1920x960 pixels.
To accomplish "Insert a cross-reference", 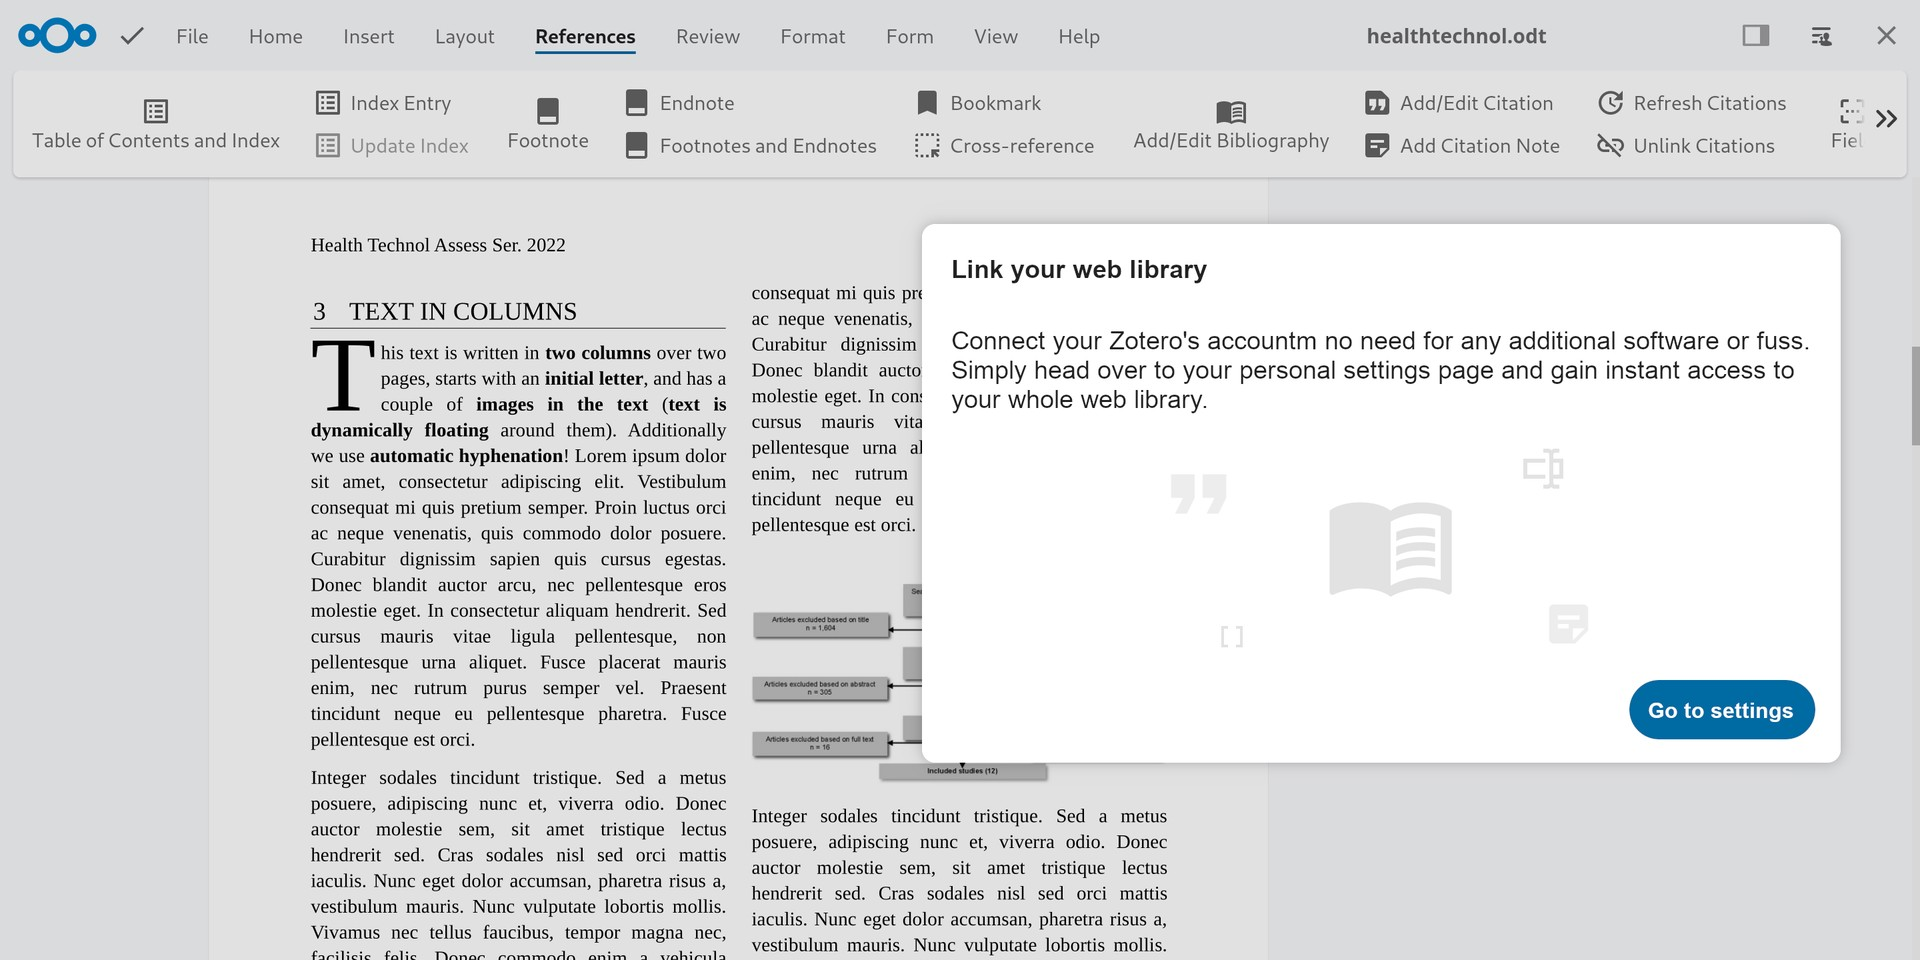I will tap(1003, 145).
